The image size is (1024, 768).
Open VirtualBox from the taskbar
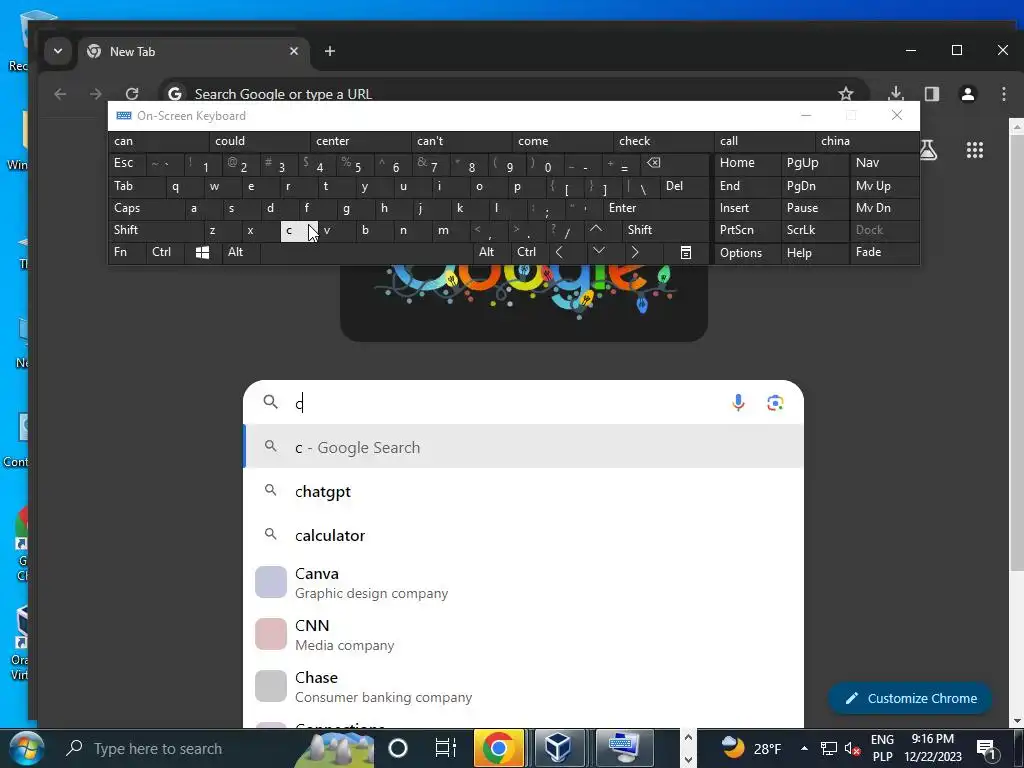click(559, 748)
